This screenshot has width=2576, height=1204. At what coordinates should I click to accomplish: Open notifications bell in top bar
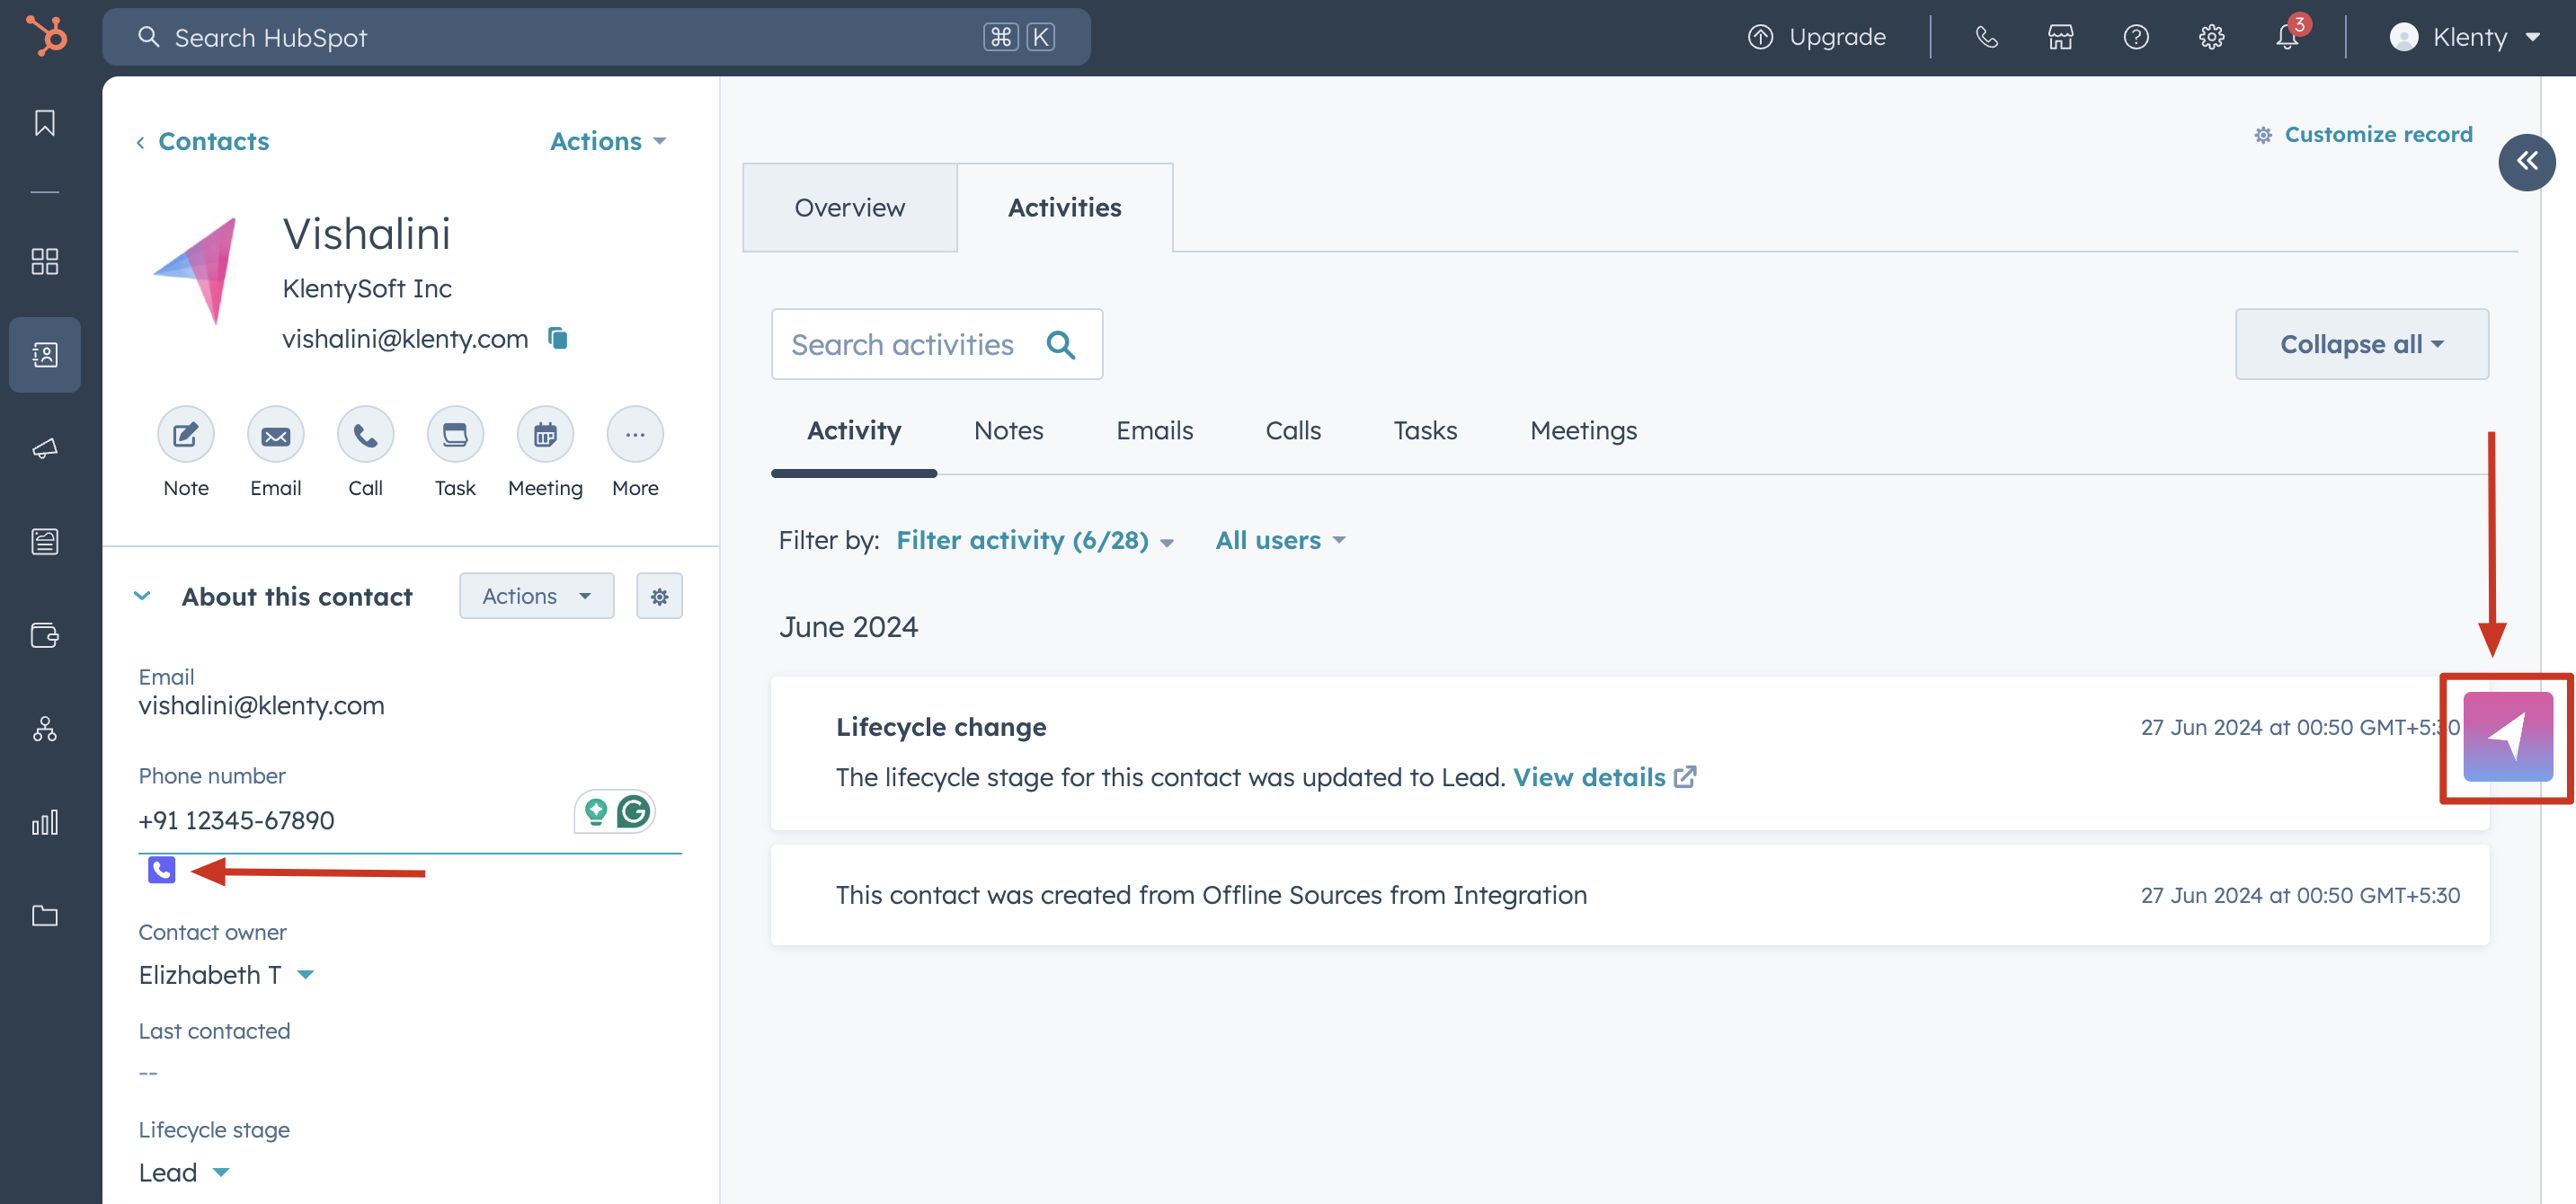(2286, 37)
